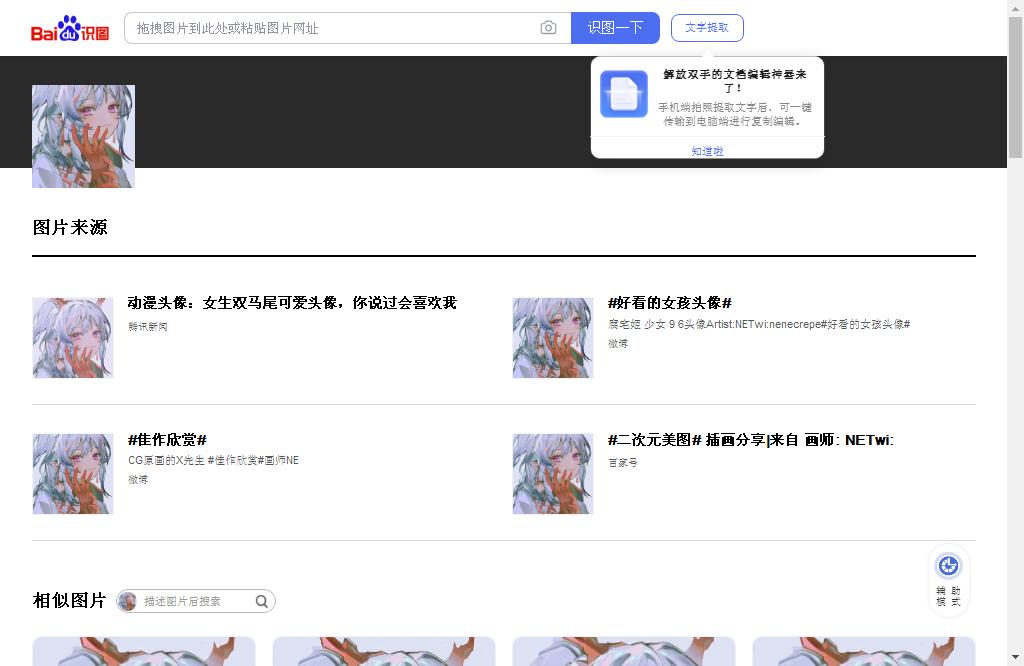Open the second similar image card
Screen dimensions: 1024x666
click(x=384, y=652)
